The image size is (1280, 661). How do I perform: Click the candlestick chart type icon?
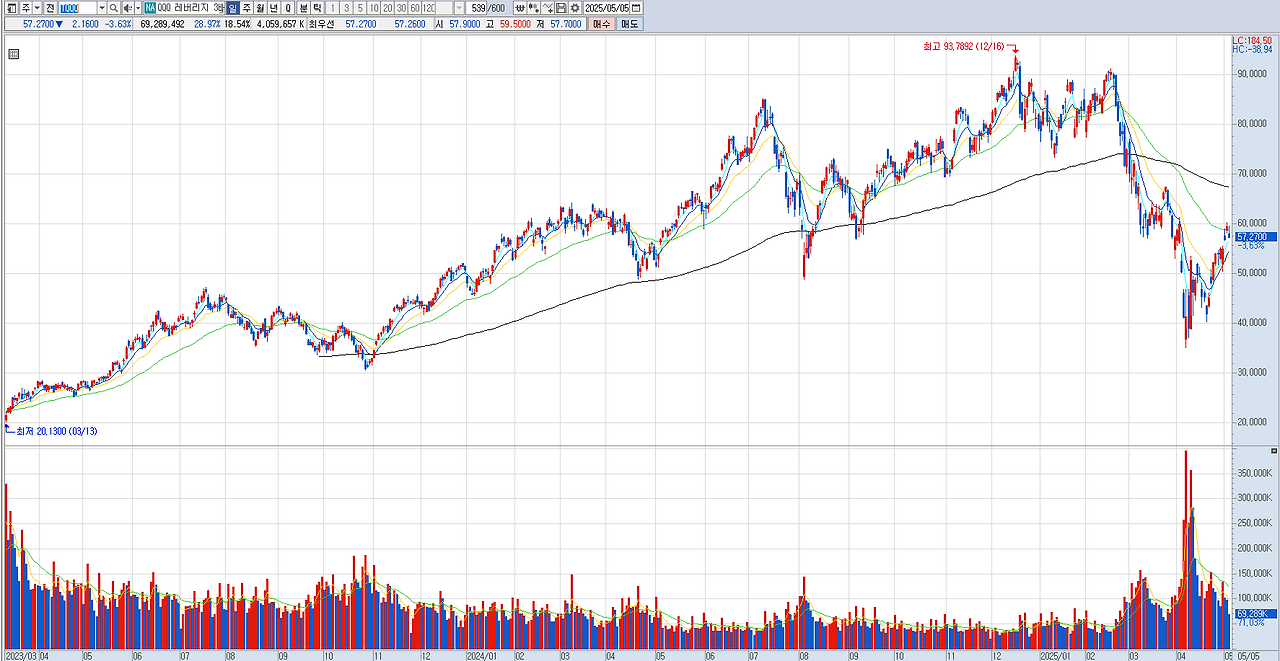(x=534, y=8)
